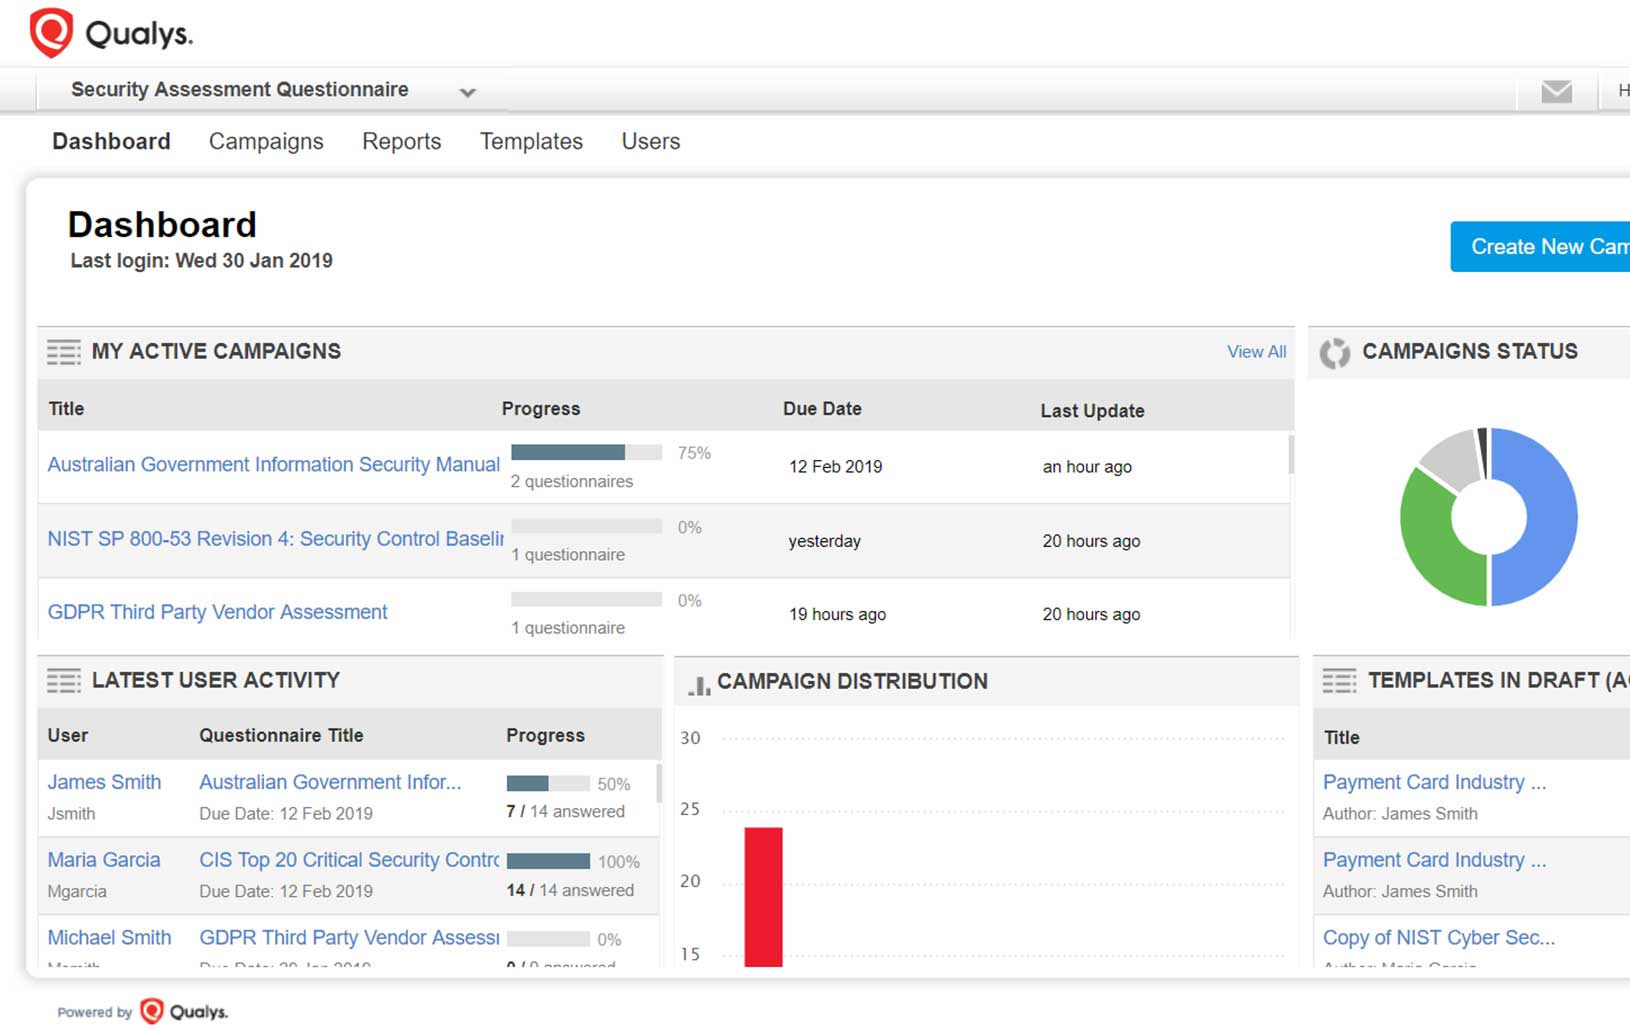
Task: Open Australian Government Information Security Manual campaign
Action: coord(273,465)
